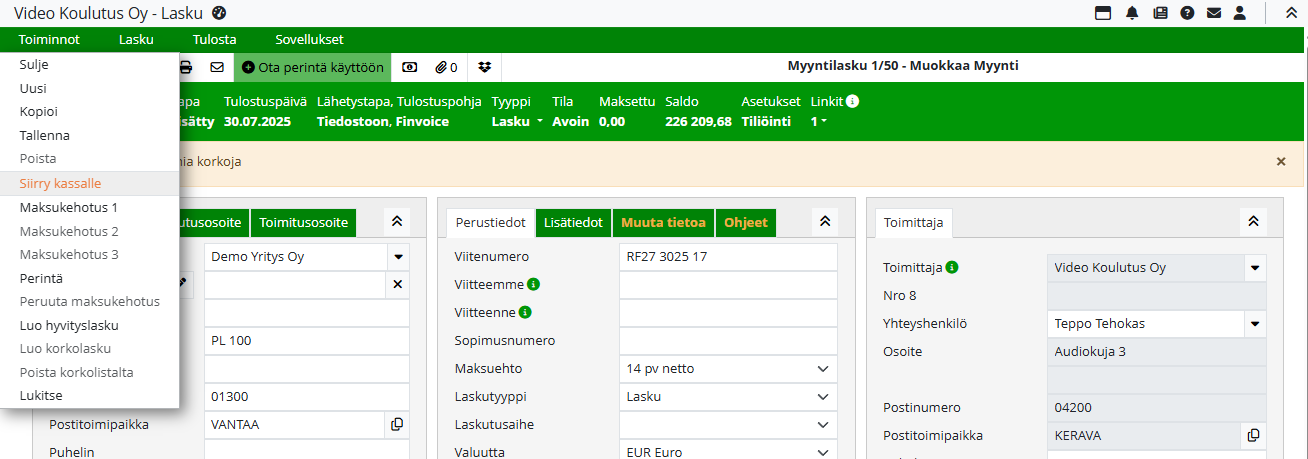Click the copy icon beside VANTAA field
The height and width of the screenshot is (459, 1308).
point(397,424)
